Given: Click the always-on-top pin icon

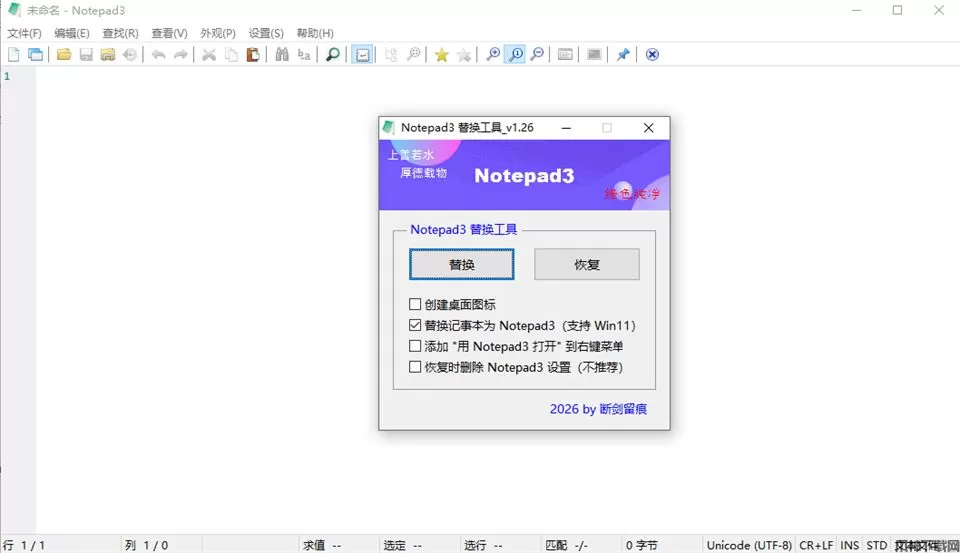Looking at the screenshot, I should [623, 55].
